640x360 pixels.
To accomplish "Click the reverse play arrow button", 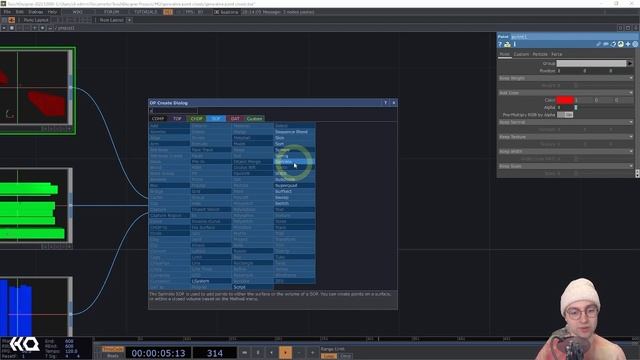I will (271, 353).
